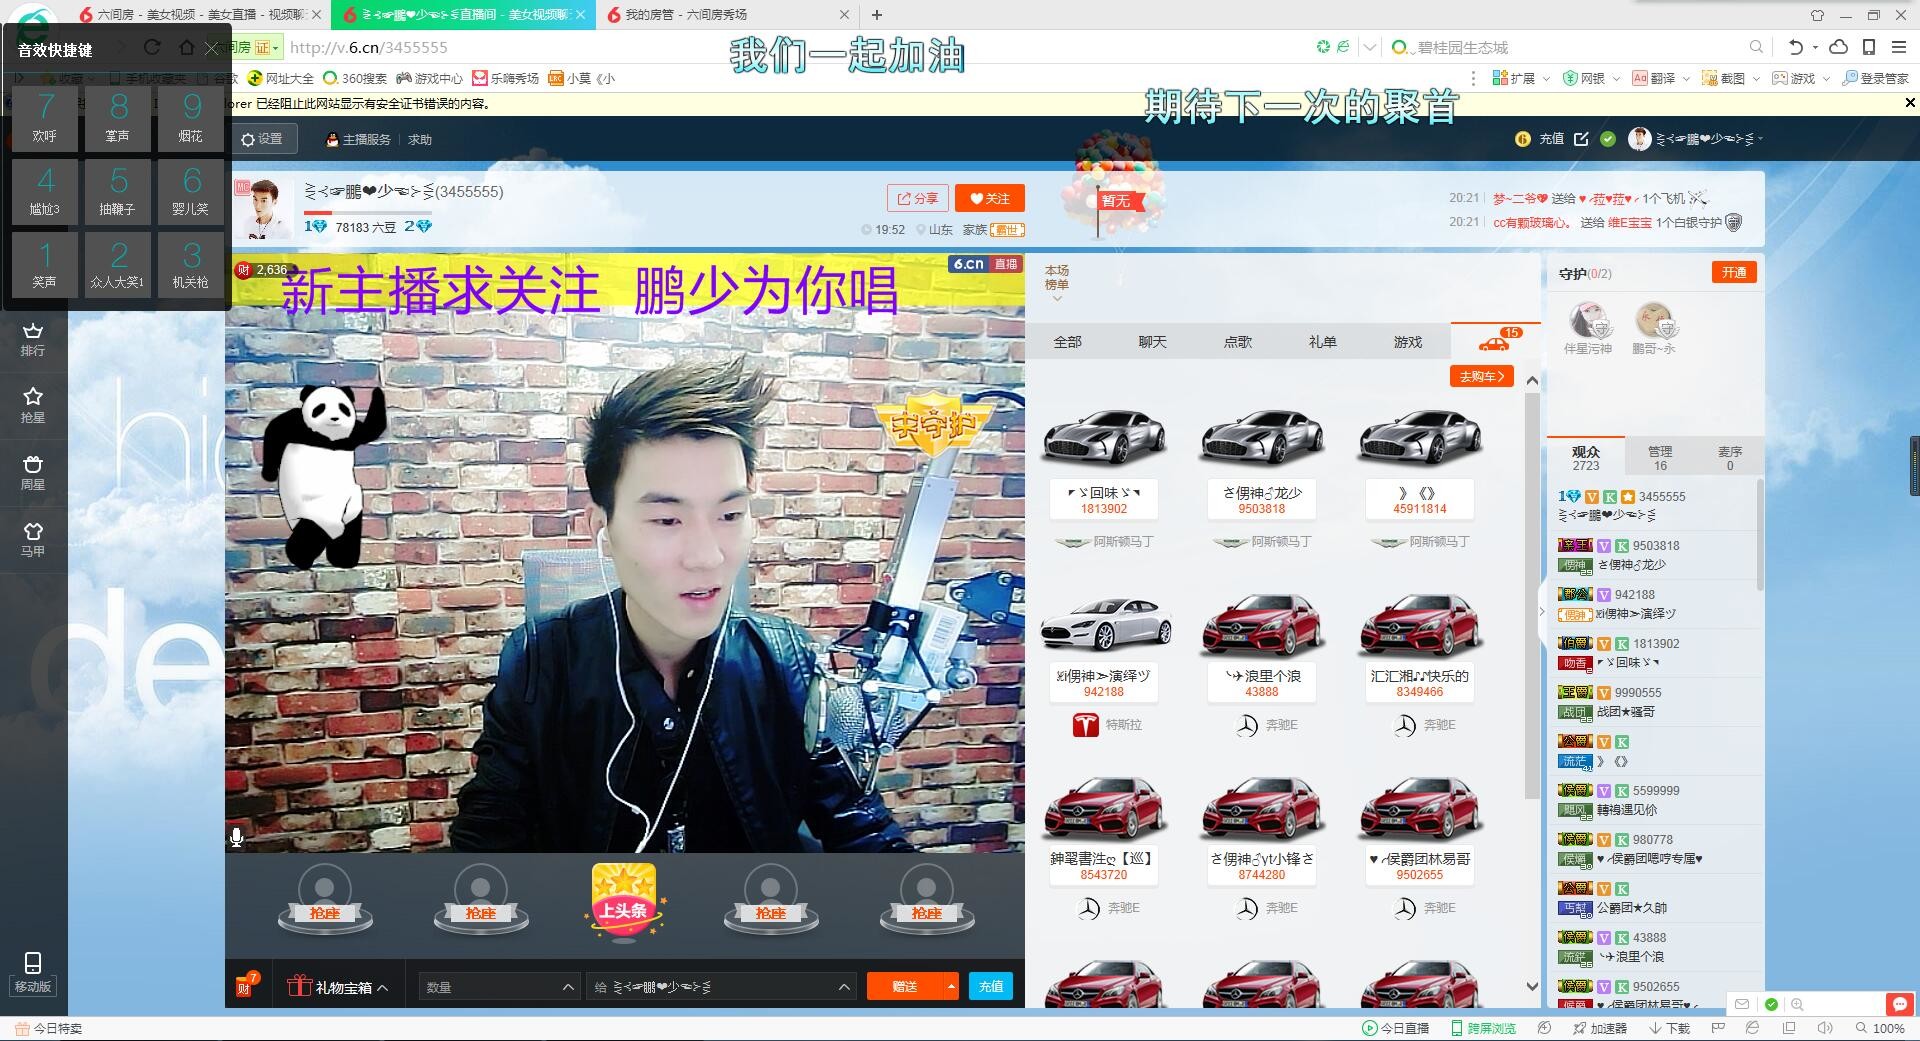Image resolution: width=1920 pixels, height=1041 pixels.
Task: Open the 马甲 vest sidebar icon
Action: [33, 539]
